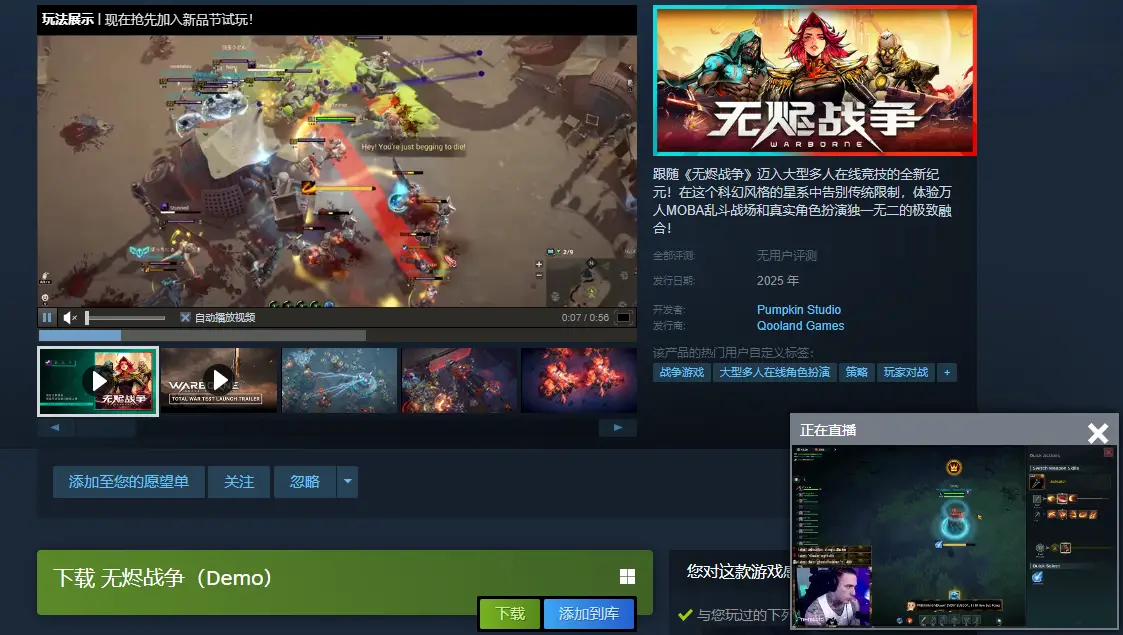Select first trailer thumbnail with red-haired character
Image resolution: width=1123 pixels, height=635 pixels.
(98, 381)
